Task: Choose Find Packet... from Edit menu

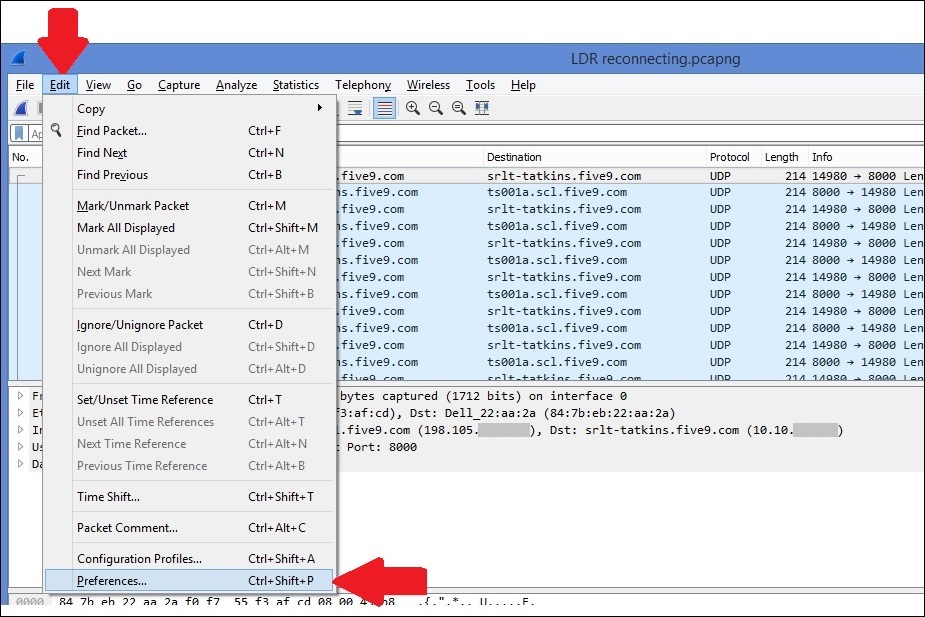Action: tap(189, 130)
